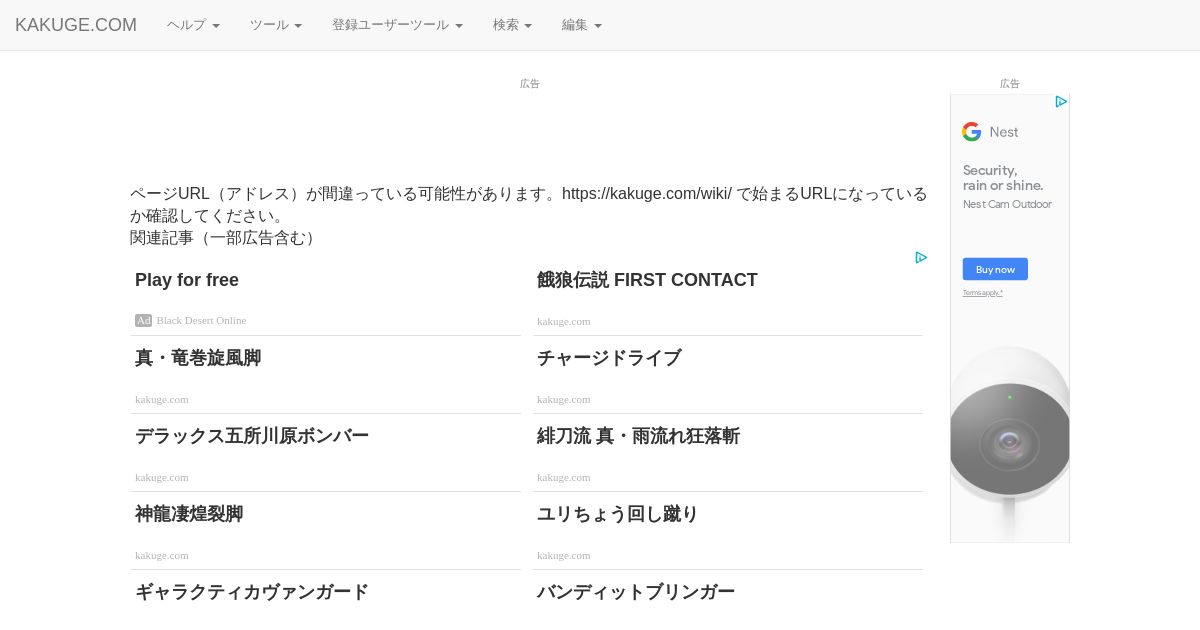Click the Black Desert Online advertiser text

[201, 320]
